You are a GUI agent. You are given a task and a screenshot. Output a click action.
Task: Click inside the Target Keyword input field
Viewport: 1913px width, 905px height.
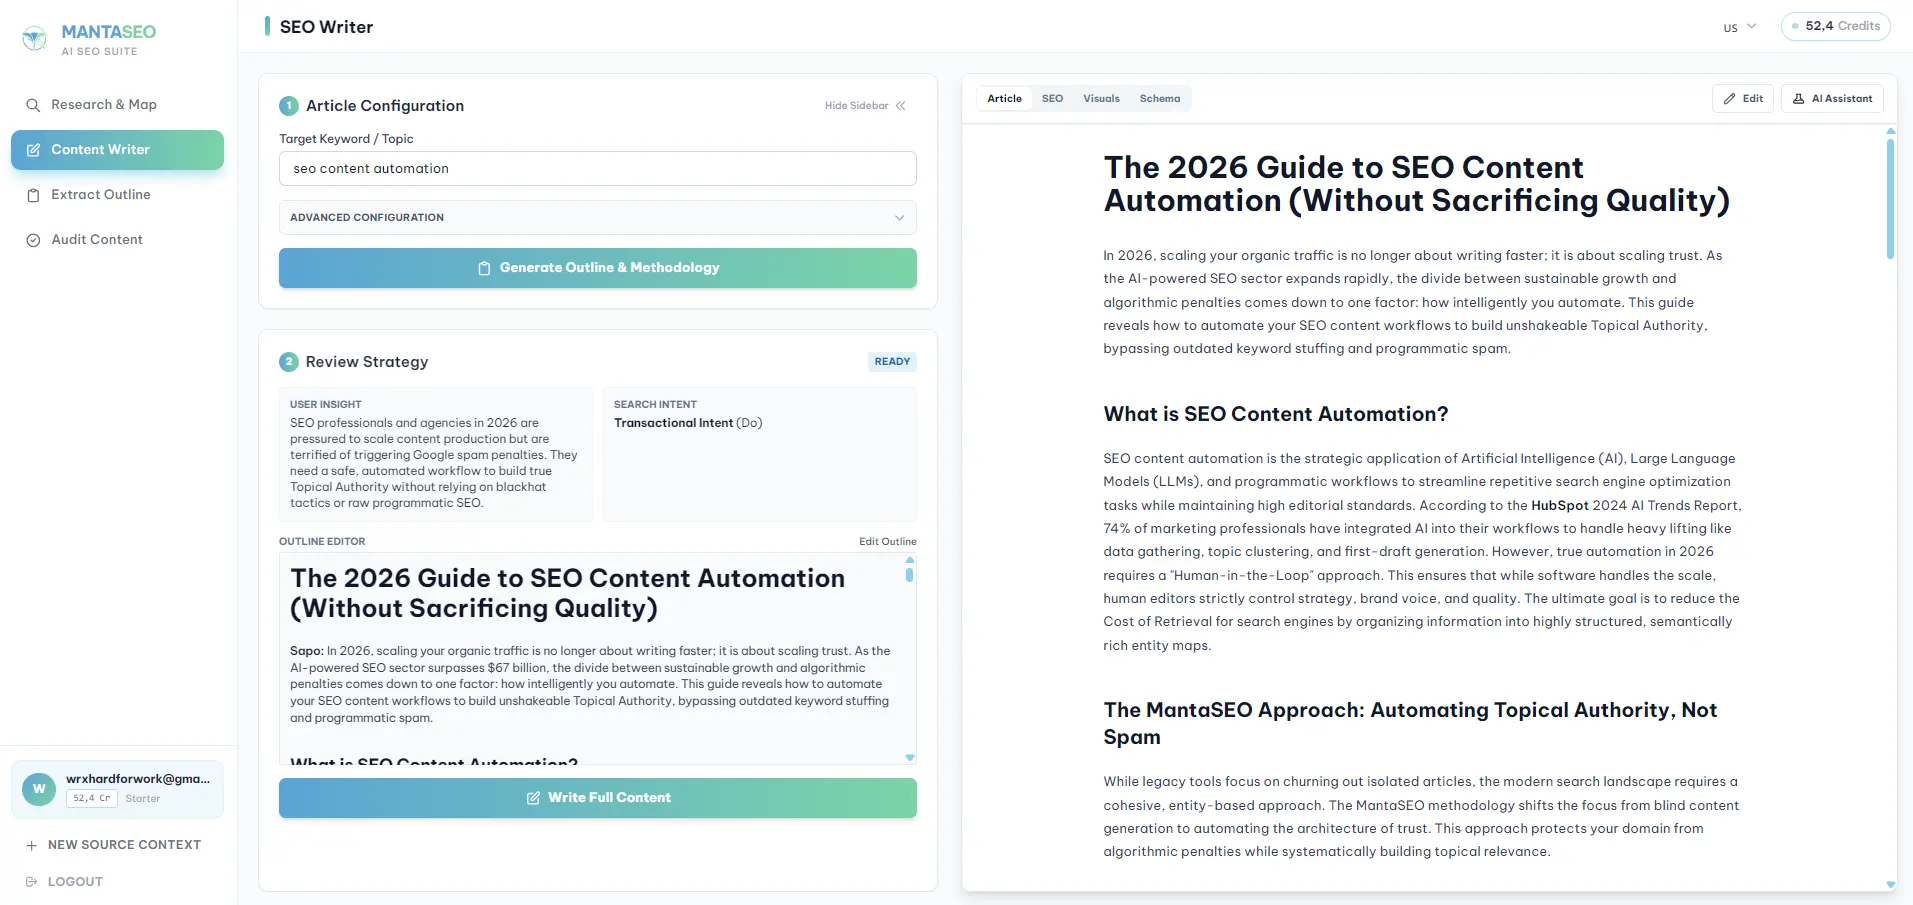[597, 168]
